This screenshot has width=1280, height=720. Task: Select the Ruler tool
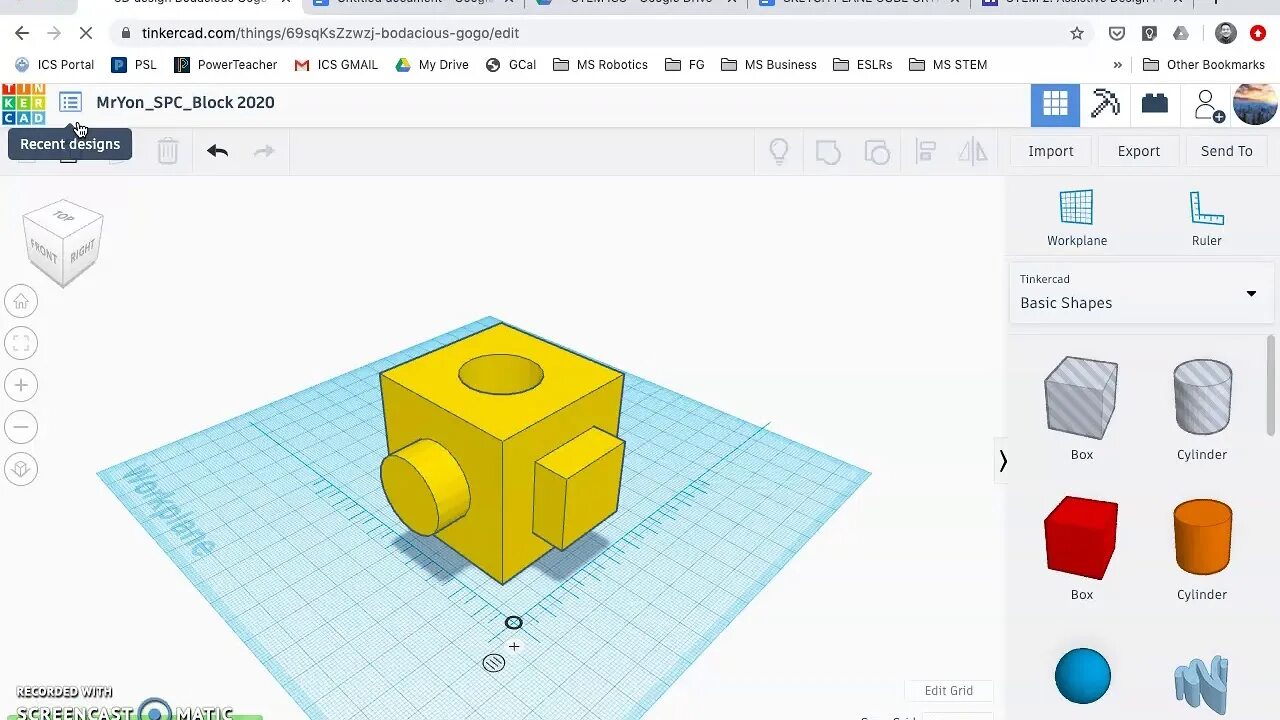click(1207, 218)
